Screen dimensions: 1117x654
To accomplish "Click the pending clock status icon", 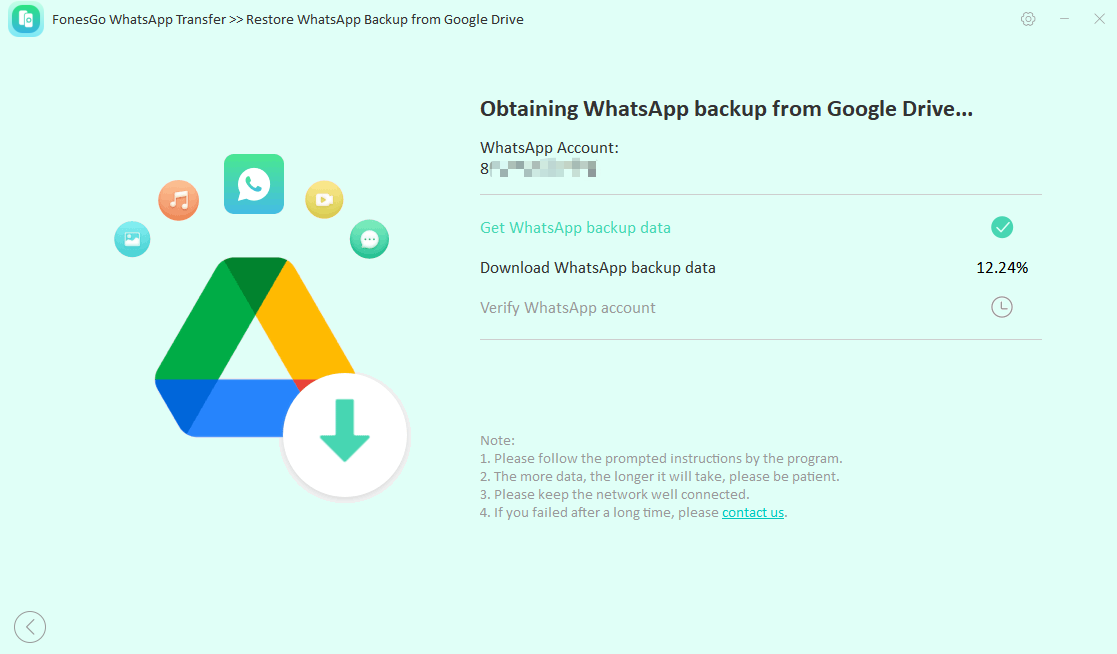I will point(1002,308).
